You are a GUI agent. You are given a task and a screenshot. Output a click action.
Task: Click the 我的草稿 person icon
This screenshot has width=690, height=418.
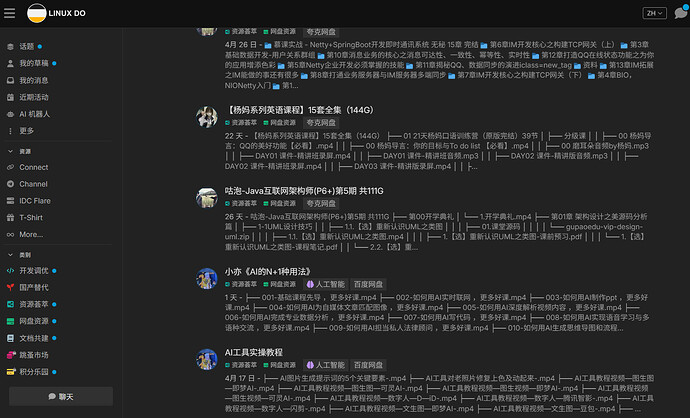(10, 63)
